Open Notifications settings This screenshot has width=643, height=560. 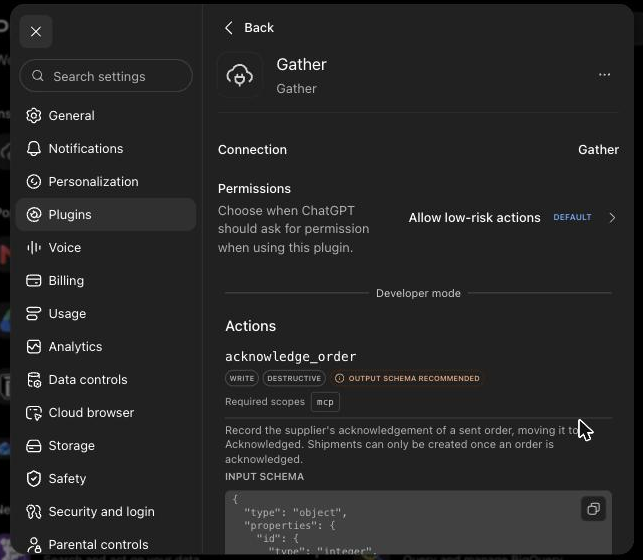pos(106,149)
